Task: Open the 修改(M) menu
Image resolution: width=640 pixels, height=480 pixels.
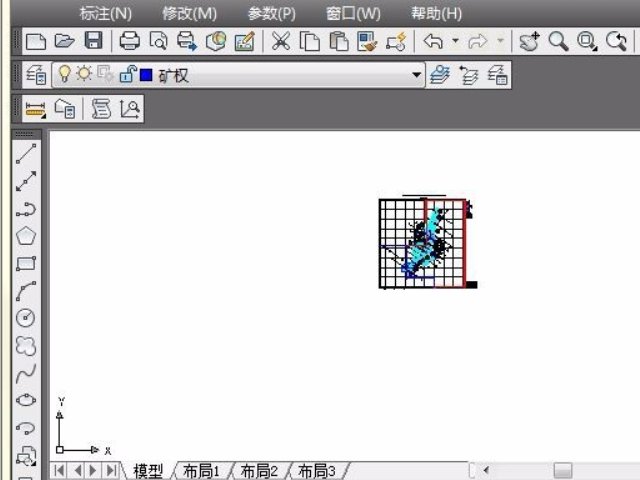Action: point(189,13)
